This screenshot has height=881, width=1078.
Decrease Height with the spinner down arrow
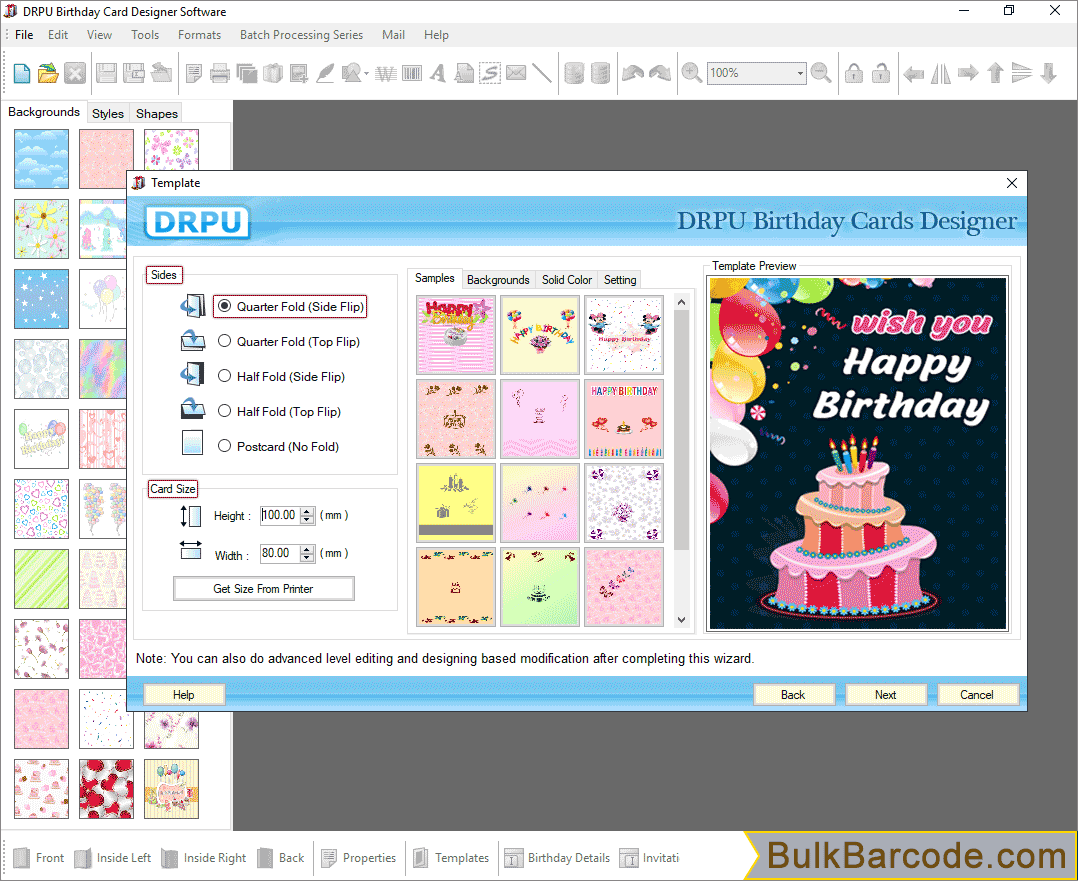[307, 519]
